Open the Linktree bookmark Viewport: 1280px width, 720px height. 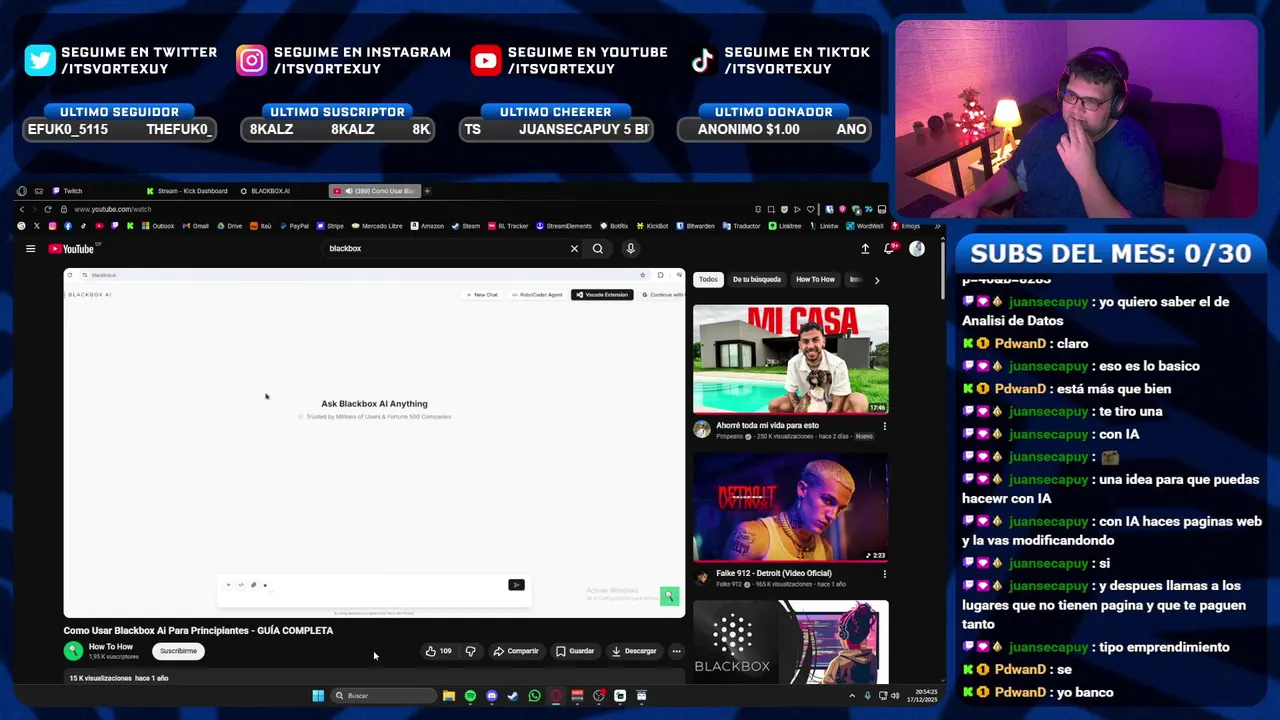(x=785, y=226)
